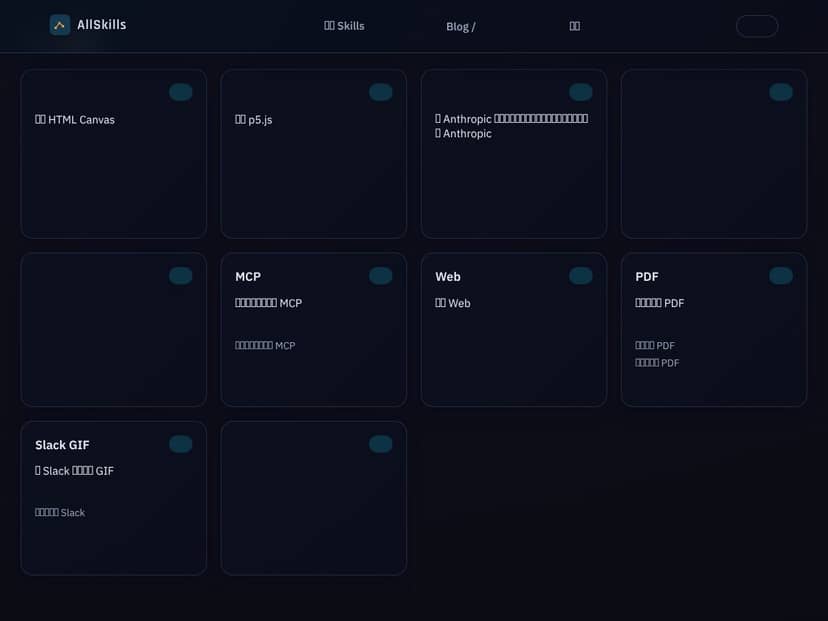Click the badge icon on HTML Canvas card
Image resolution: width=828 pixels, height=621 pixels.
coord(181,91)
